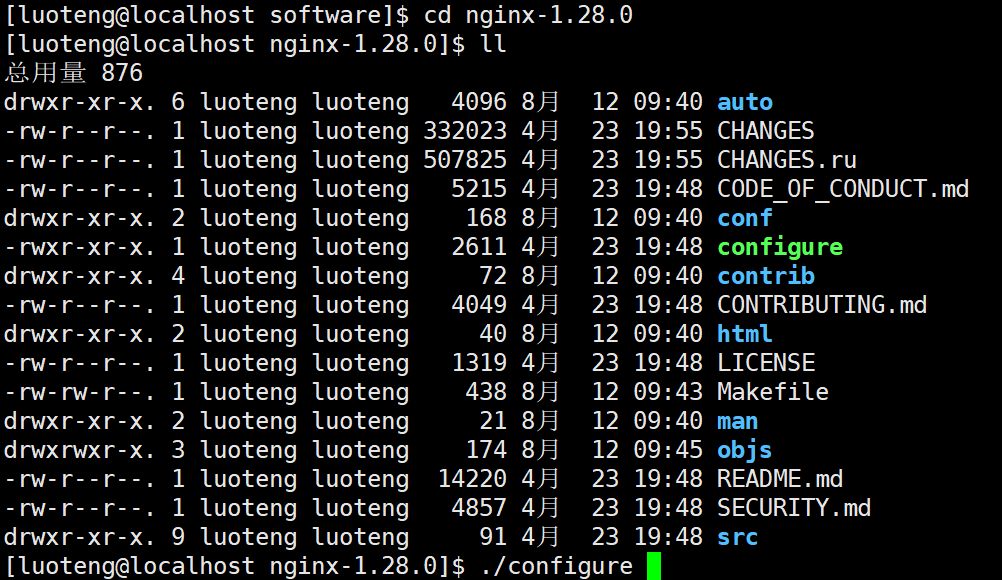The image size is (1002, 580).
Task: Click the objs directory name
Action: 745,450
